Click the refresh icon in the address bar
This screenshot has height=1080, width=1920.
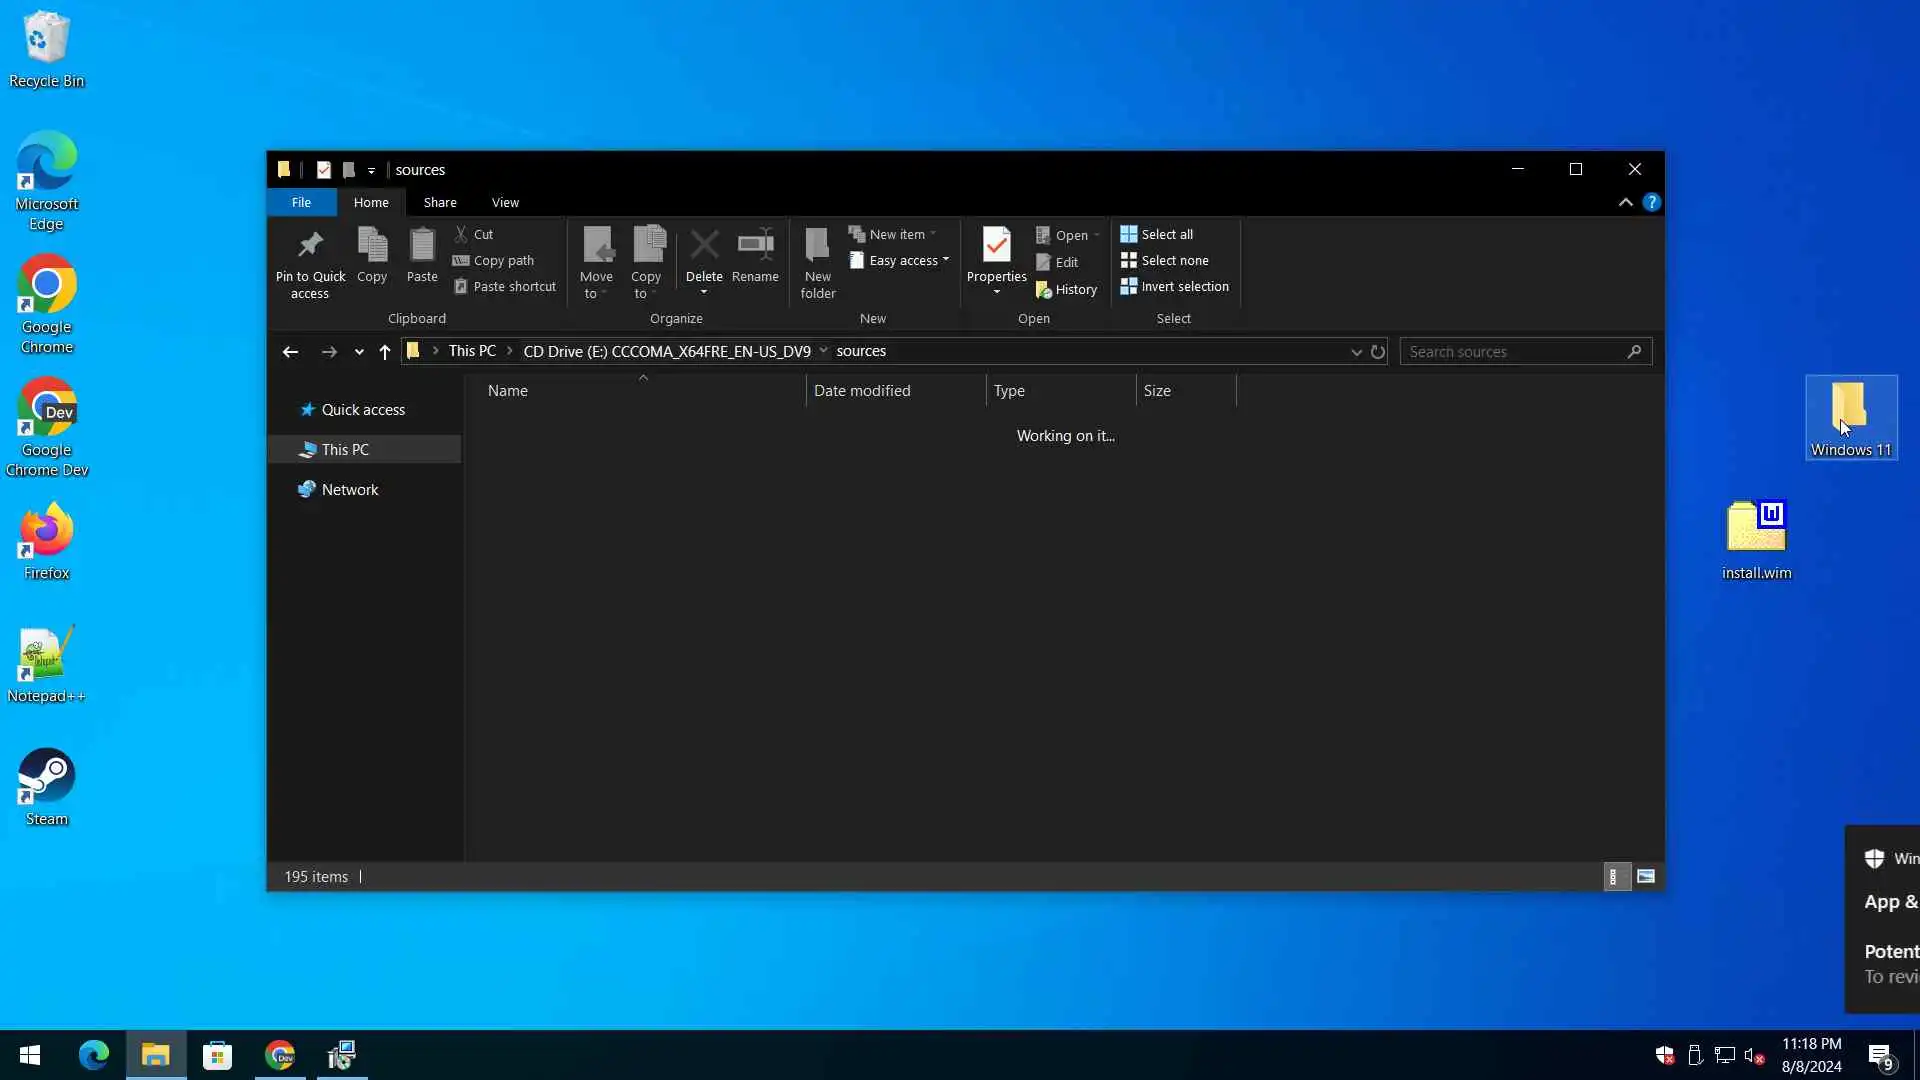pyautogui.click(x=1378, y=352)
